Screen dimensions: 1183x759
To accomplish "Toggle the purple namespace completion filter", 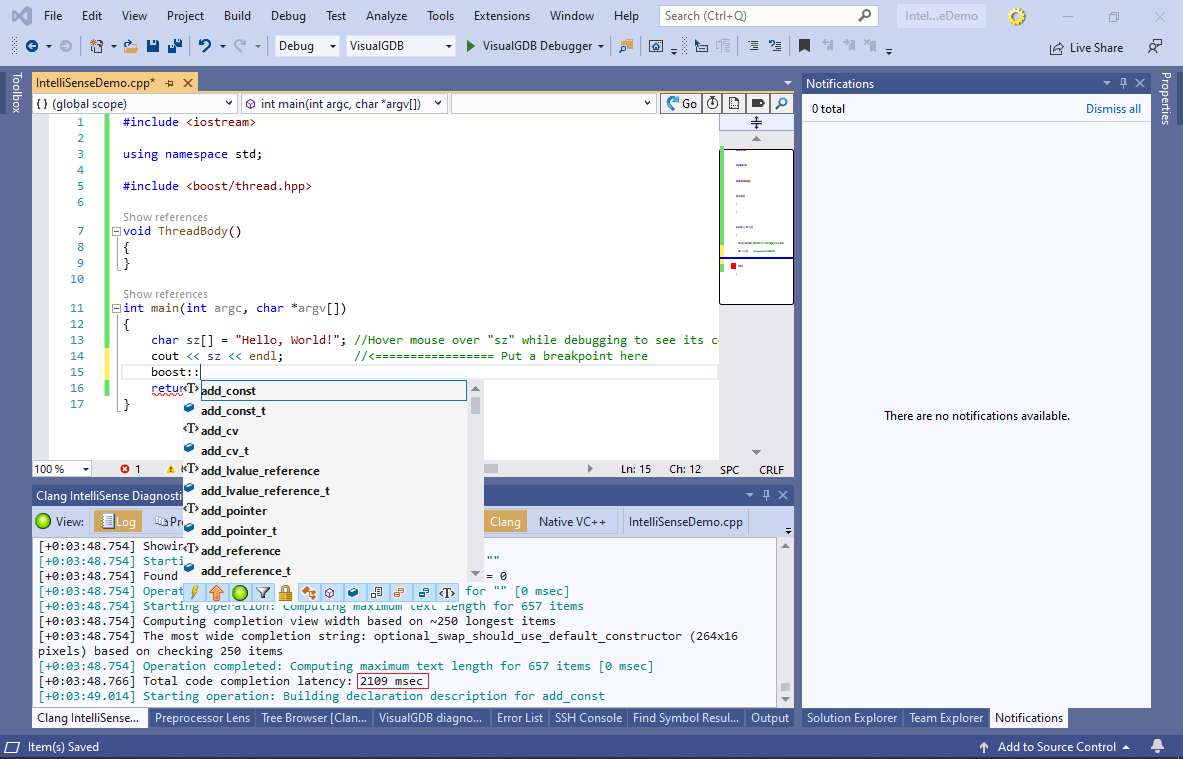I will click(330, 592).
